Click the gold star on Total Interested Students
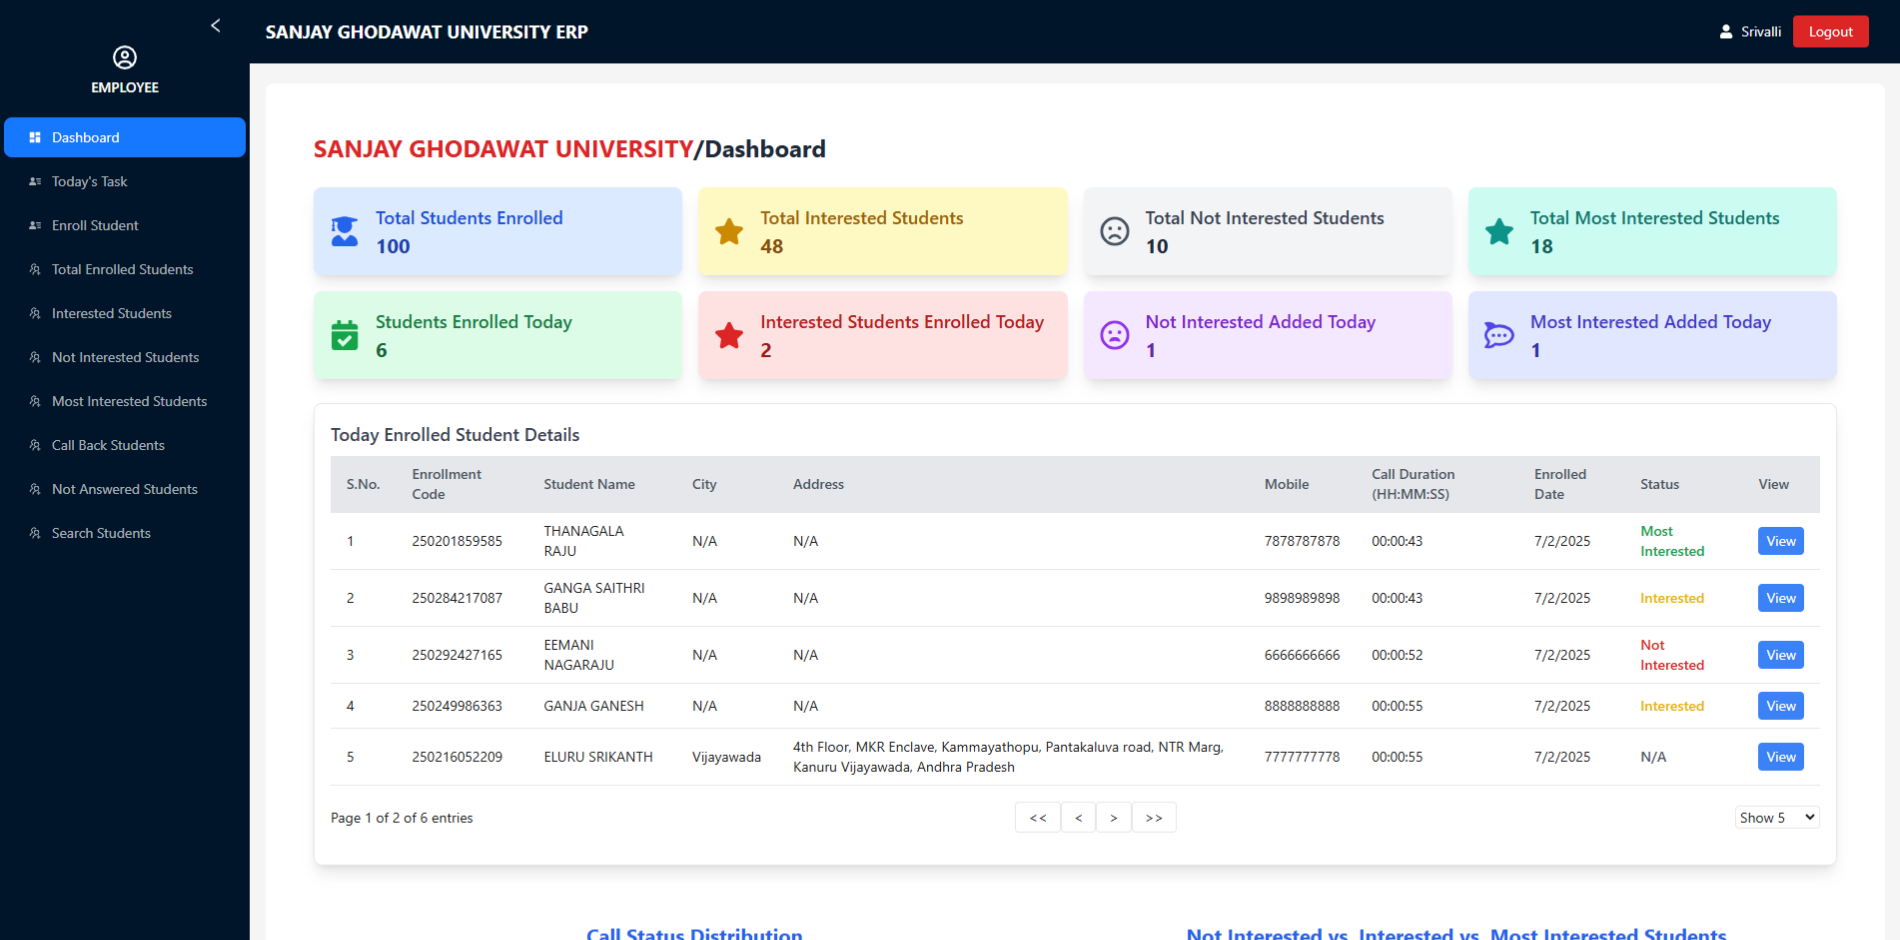The image size is (1900, 940). (x=729, y=231)
